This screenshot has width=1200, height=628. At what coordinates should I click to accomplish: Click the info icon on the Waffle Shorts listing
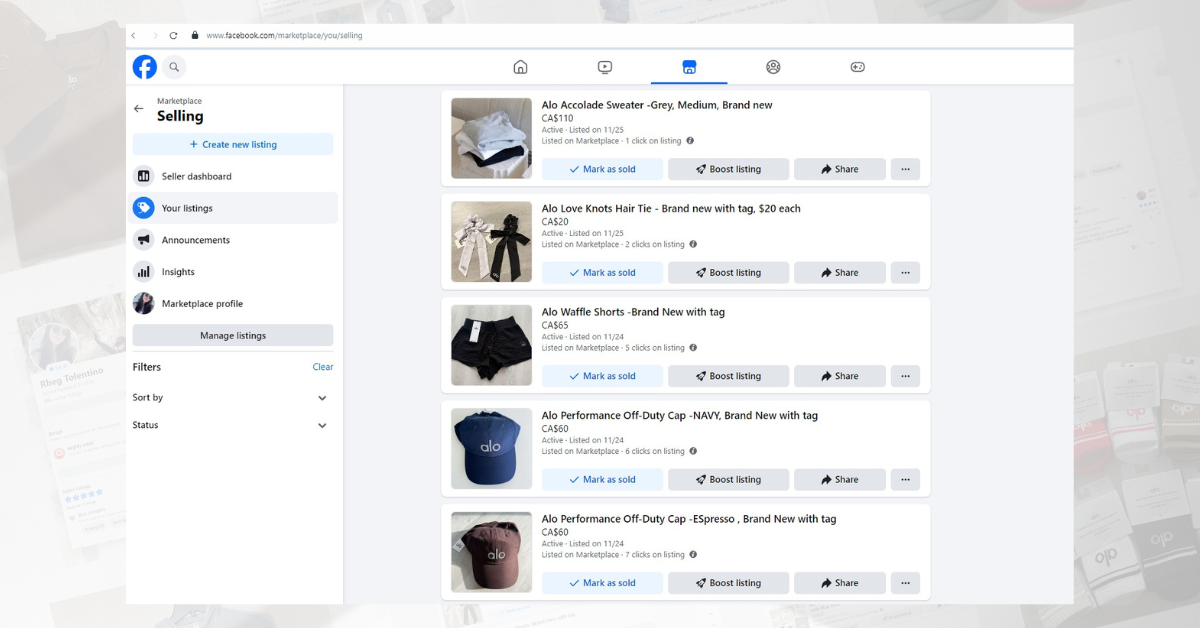(x=693, y=348)
